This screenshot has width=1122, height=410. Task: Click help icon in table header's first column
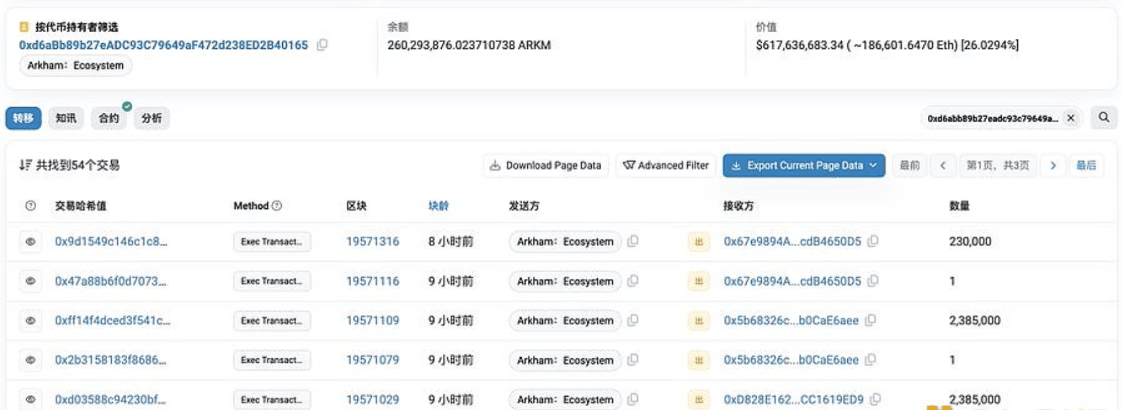coord(30,206)
